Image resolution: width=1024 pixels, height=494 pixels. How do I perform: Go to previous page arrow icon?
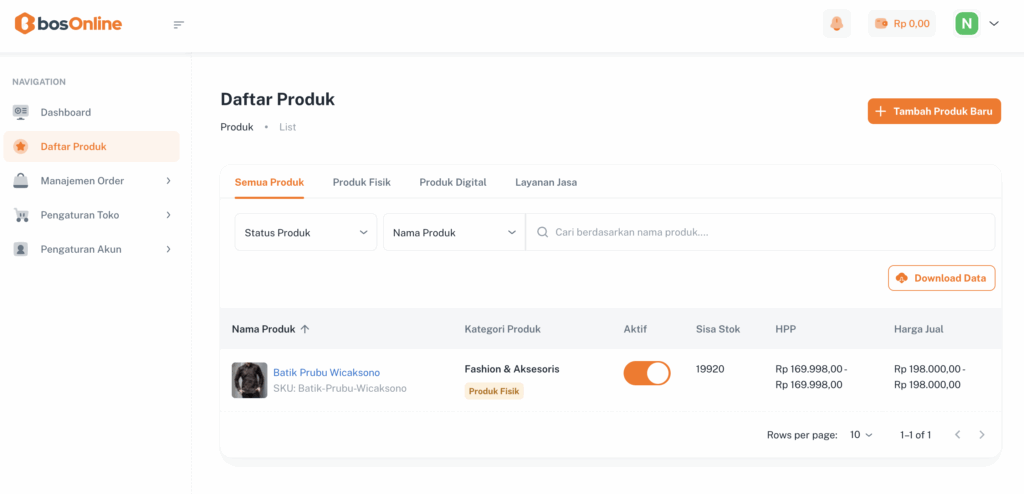957,435
